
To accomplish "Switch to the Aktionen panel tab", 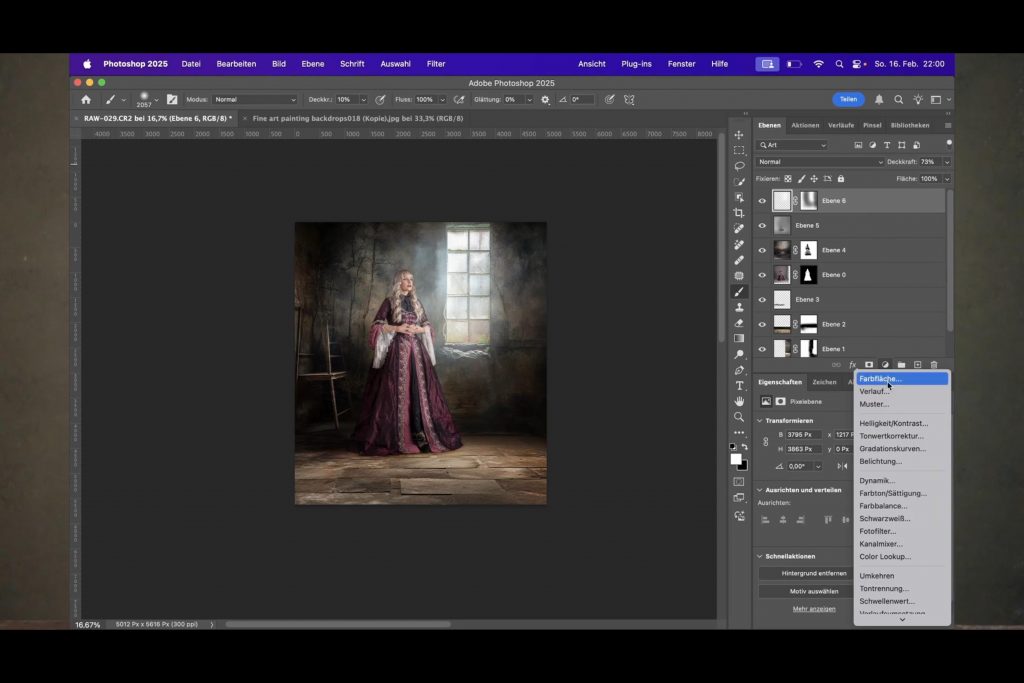I will 805,126.
